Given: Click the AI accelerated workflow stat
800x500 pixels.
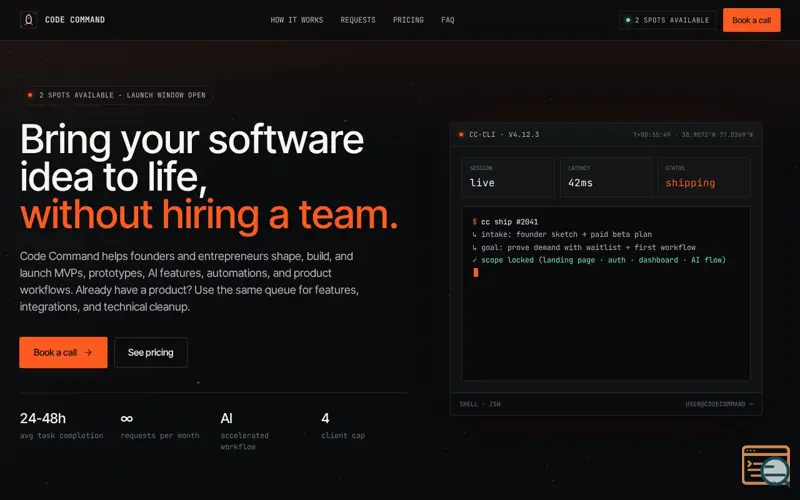Looking at the screenshot, I should tap(245, 431).
